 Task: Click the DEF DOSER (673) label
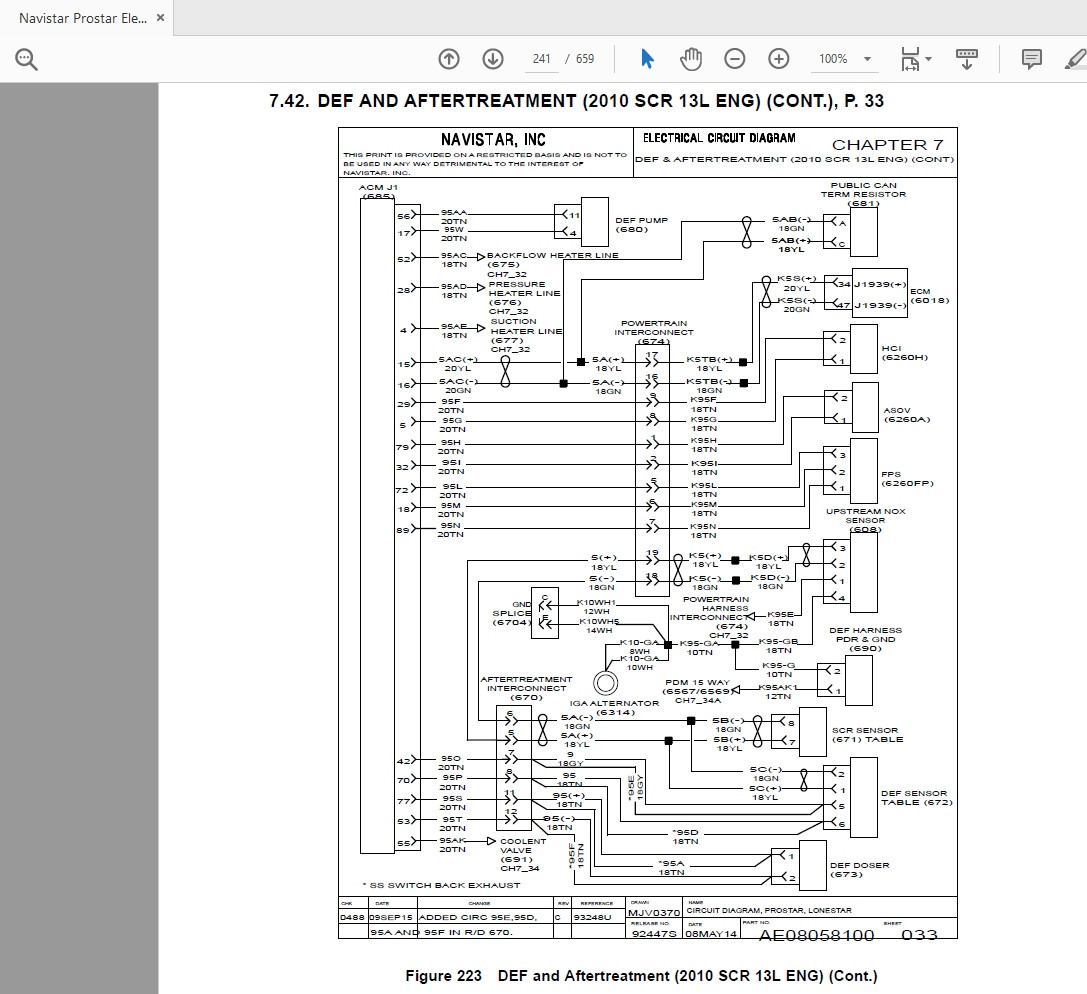(x=860, y=870)
